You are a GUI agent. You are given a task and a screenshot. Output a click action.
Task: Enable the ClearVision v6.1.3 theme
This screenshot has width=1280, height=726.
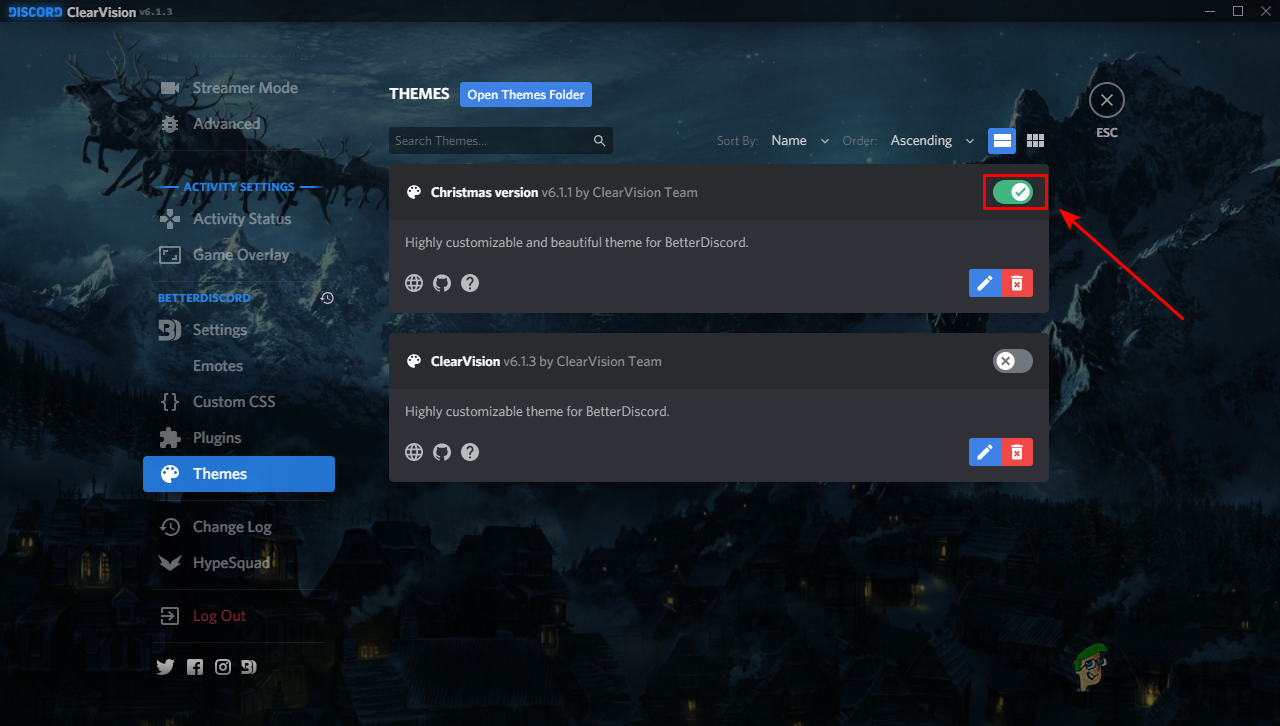1013,361
